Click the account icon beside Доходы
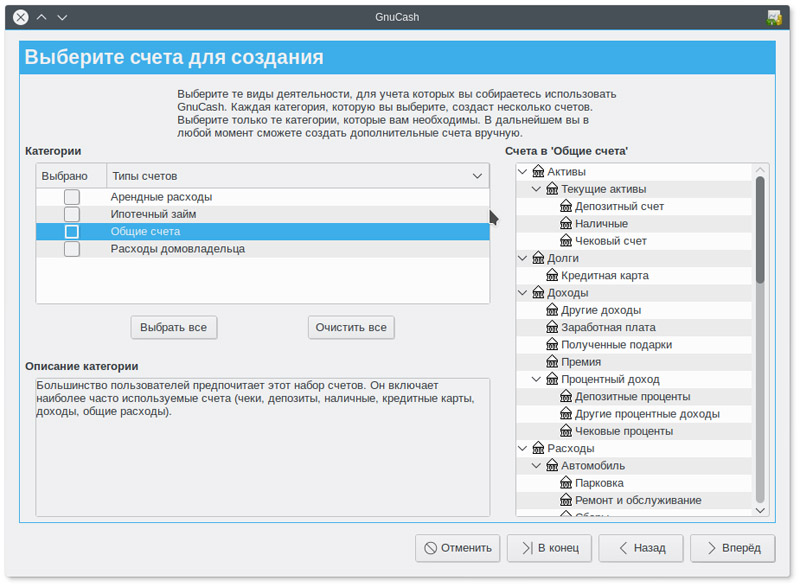Image resolution: width=800 pixels, height=587 pixels. [538, 293]
